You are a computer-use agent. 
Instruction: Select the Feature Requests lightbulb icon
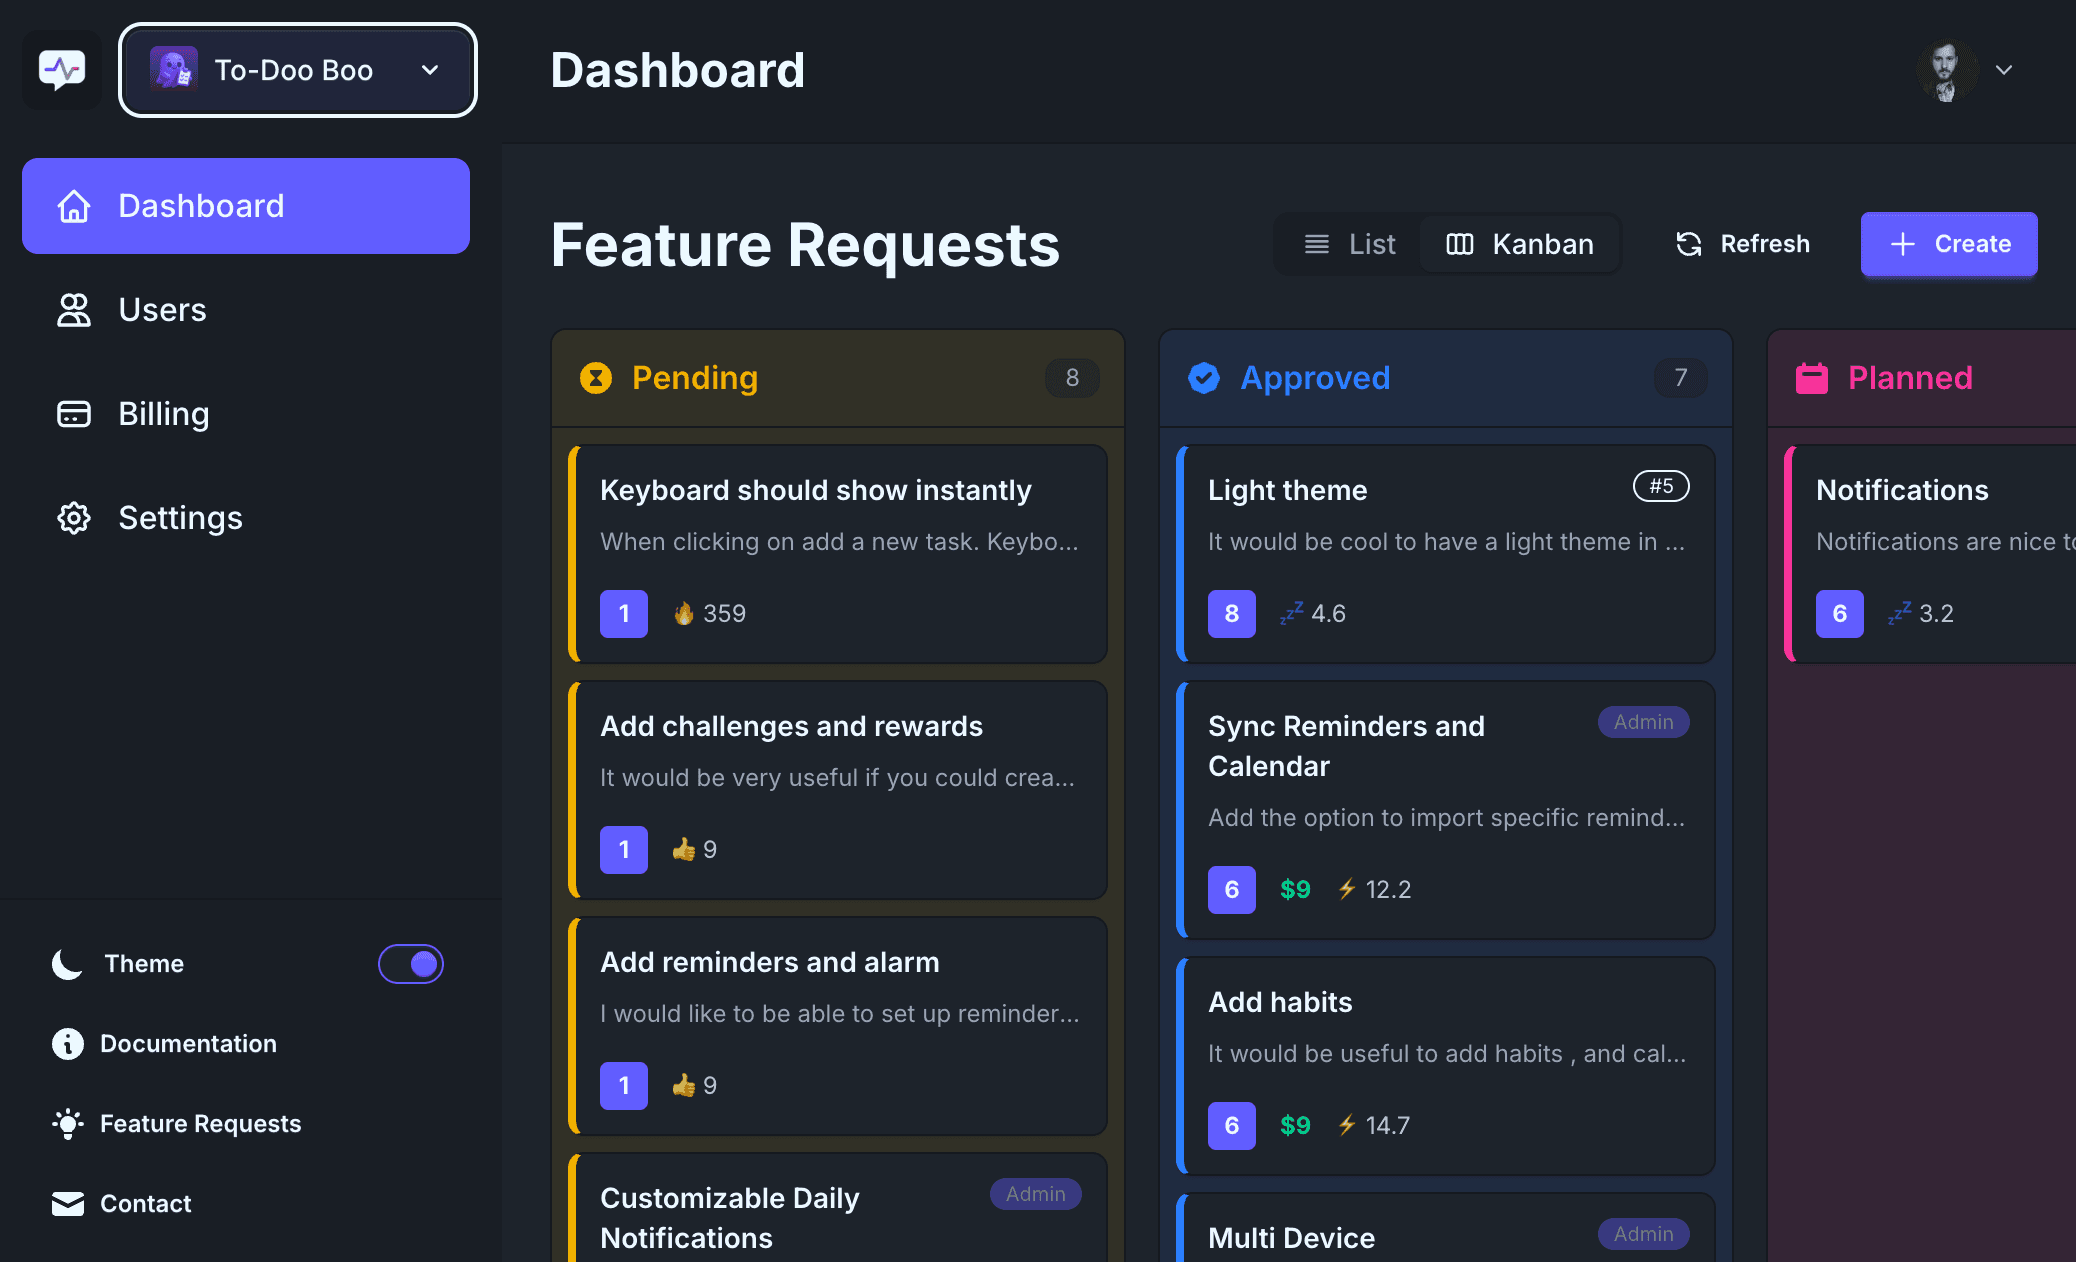[x=66, y=1123]
